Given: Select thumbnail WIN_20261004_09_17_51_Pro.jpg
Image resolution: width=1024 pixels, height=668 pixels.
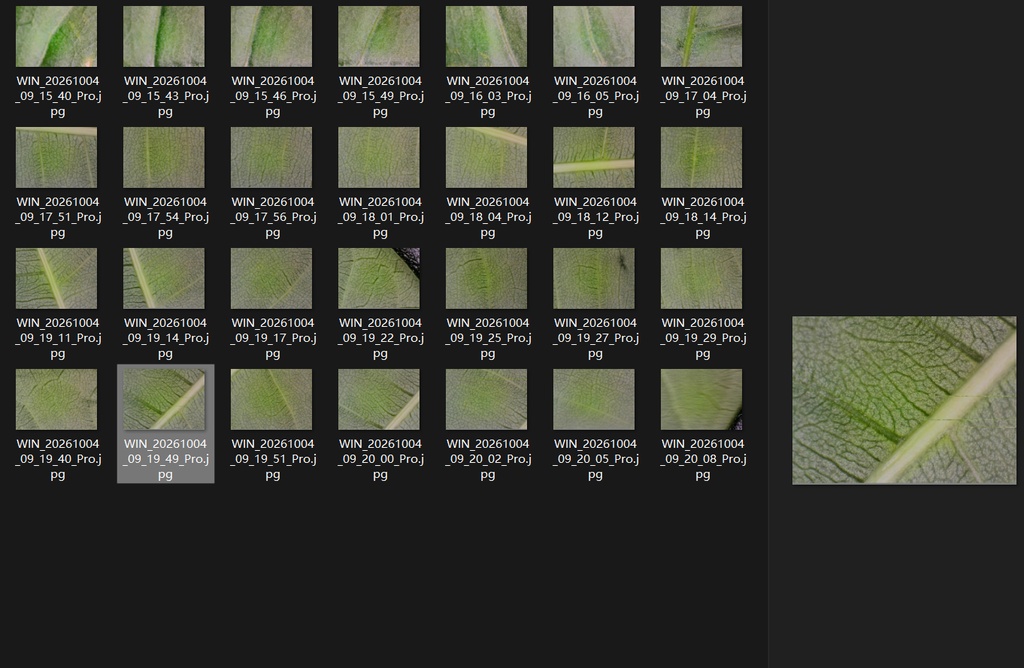Looking at the screenshot, I should point(56,157).
